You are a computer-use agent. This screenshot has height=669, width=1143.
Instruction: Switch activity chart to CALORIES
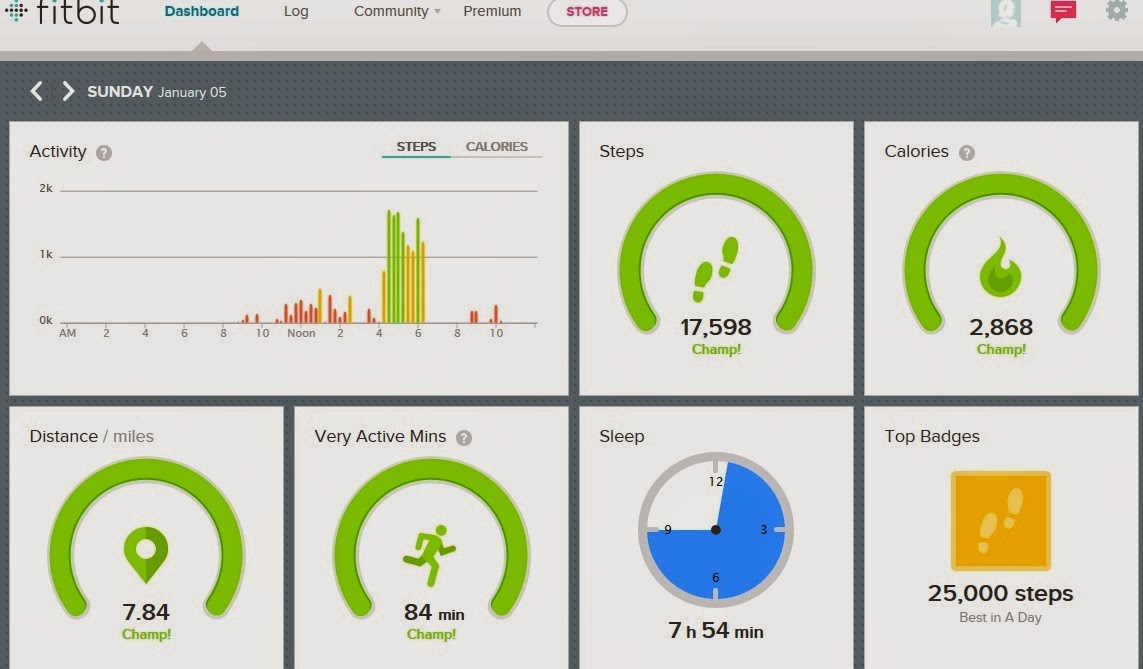tap(496, 146)
